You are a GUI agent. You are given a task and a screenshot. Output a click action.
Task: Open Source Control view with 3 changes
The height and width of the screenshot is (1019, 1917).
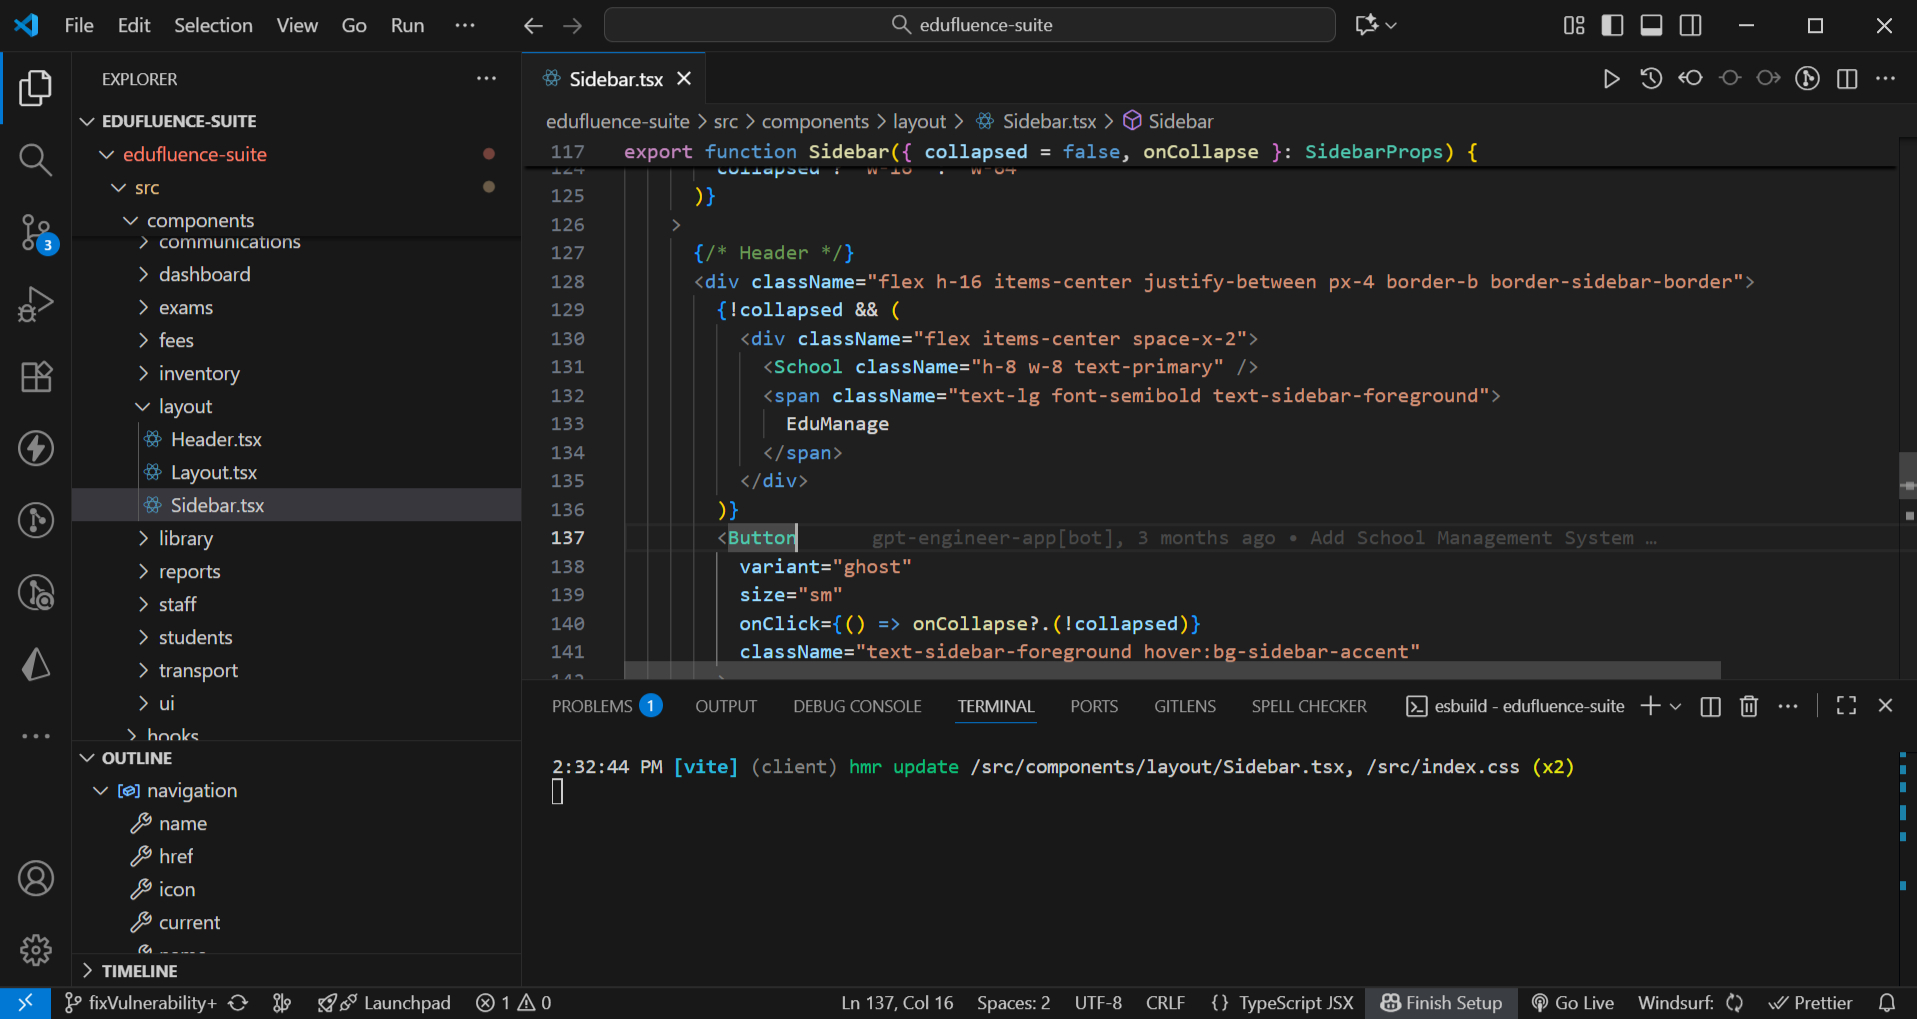[36, 232]
